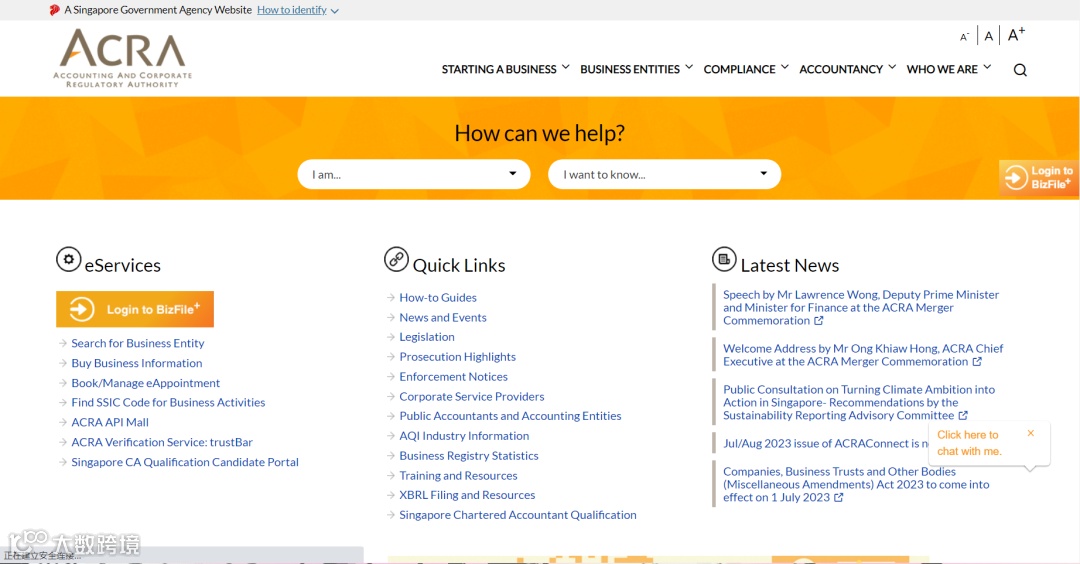The width and height of the screenshot is (1080, 564).
Task: Open the 'I want to know...' dropdown
Action: pos(664,174)
